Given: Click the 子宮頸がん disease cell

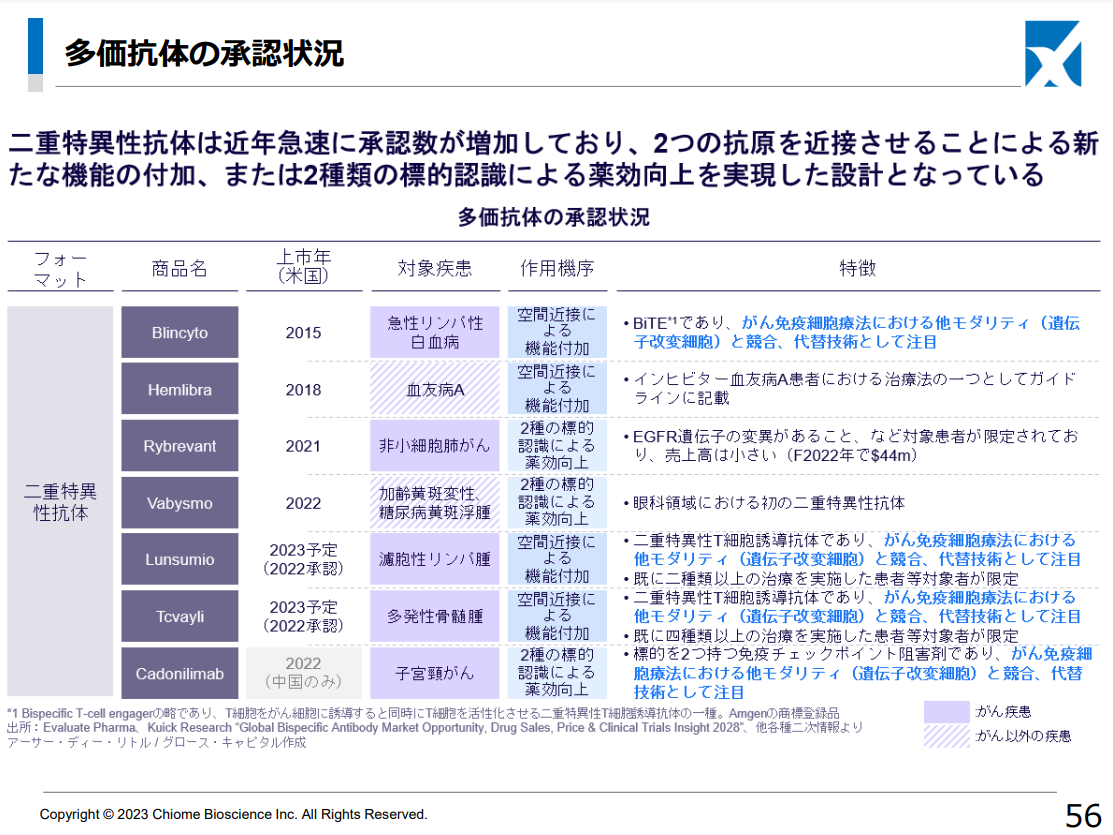Looking at the screenshot, I should coord(434,674).
